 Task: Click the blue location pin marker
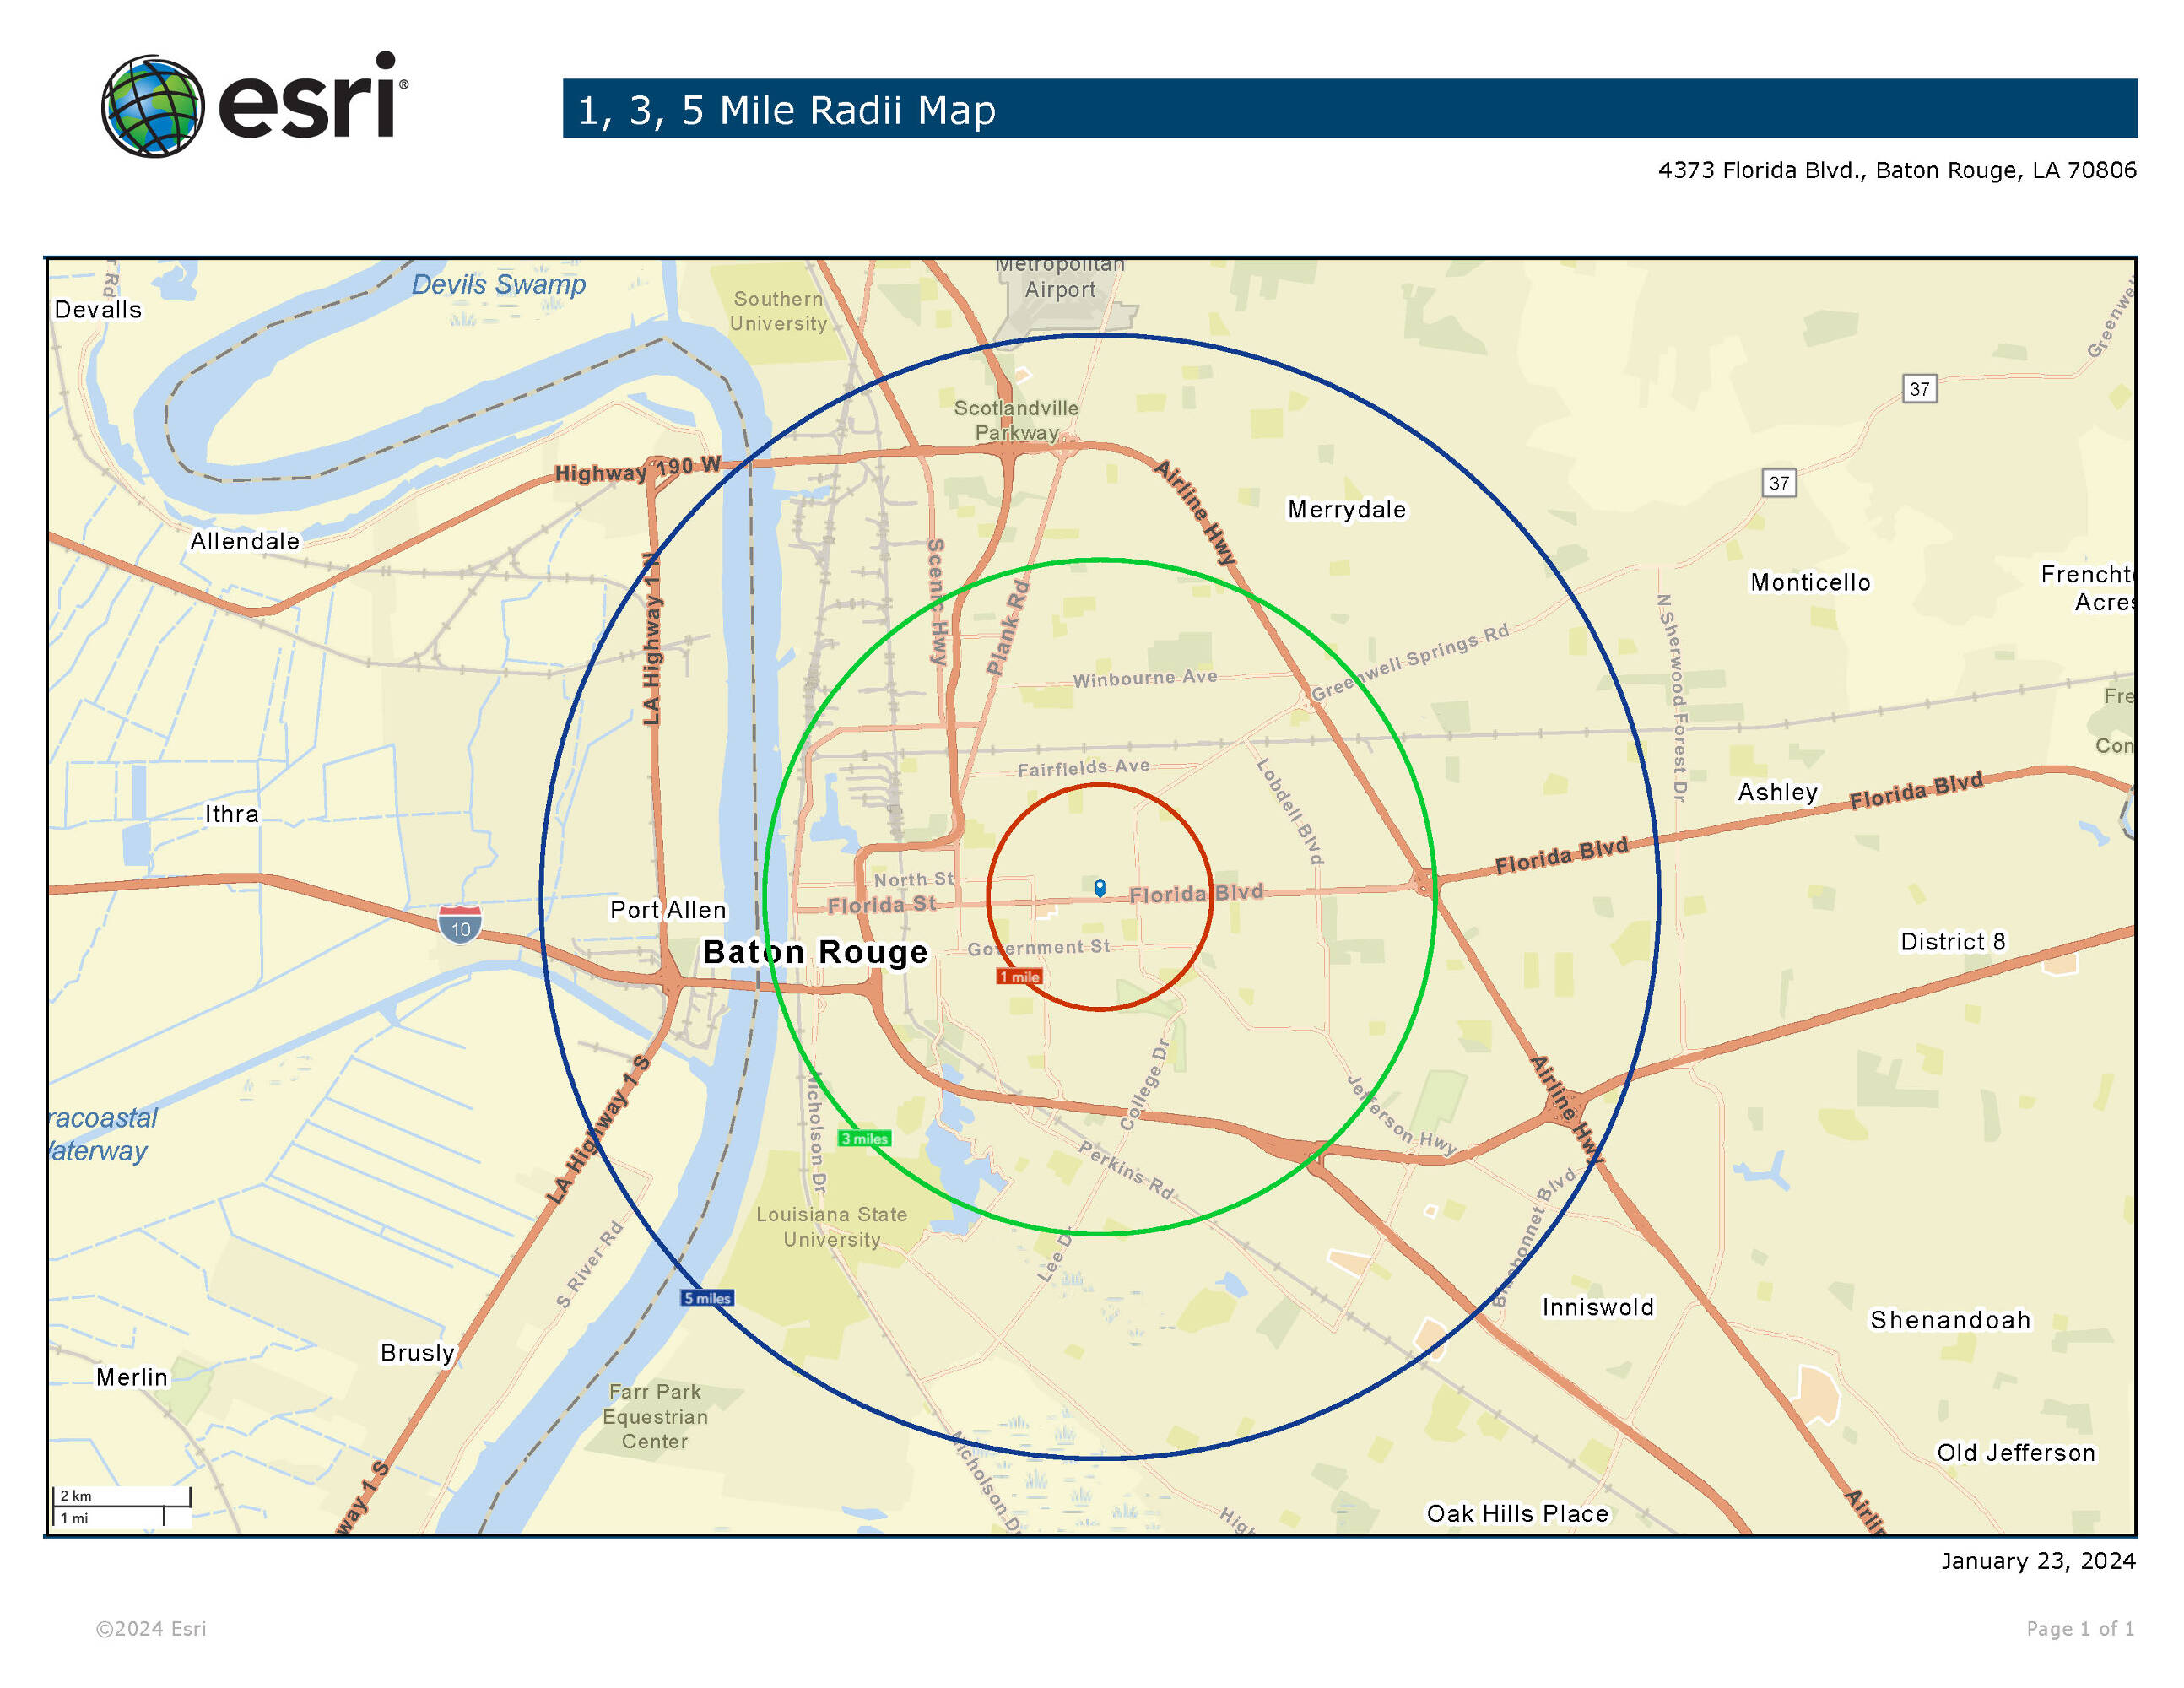pyautogui.click(x=1100, y=887)
